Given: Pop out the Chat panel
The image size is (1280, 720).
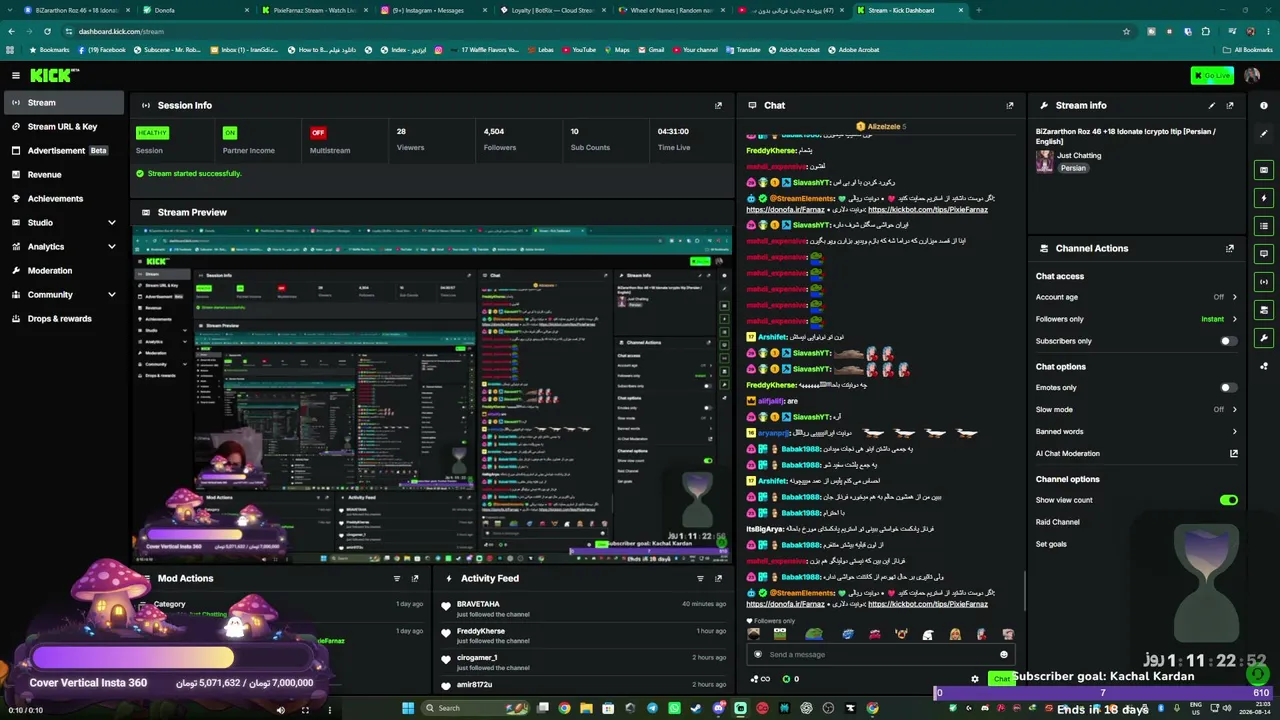Looking at the screenshot, I should click(x=1010, y=105).
